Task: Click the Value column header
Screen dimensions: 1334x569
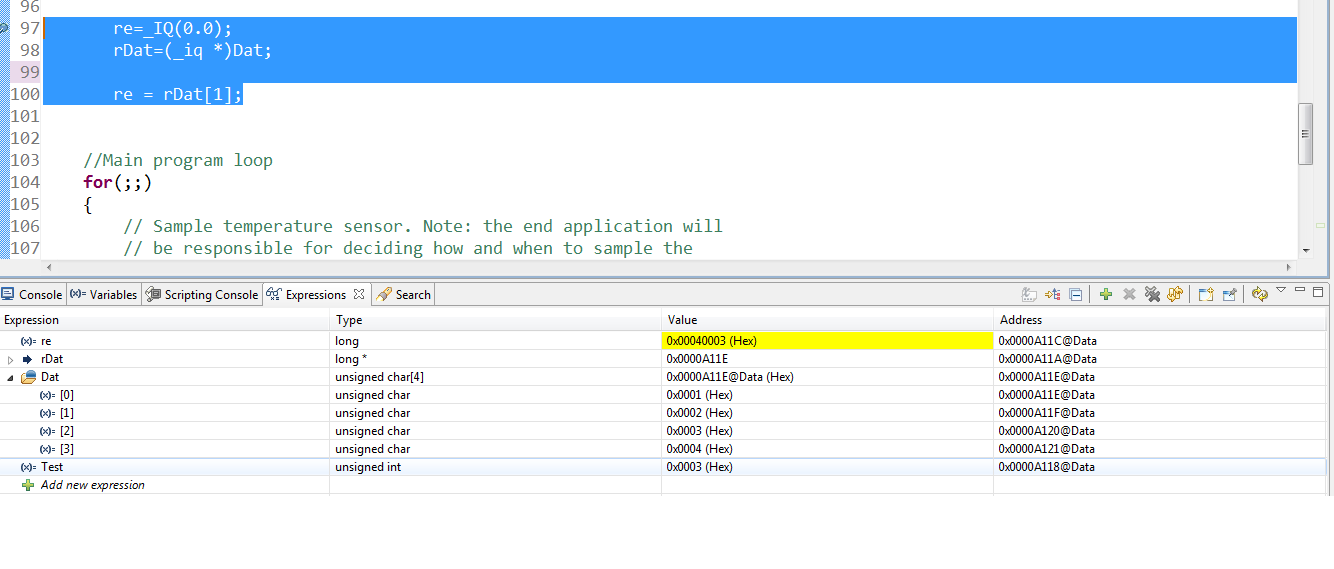Action: tap(827, 320)
